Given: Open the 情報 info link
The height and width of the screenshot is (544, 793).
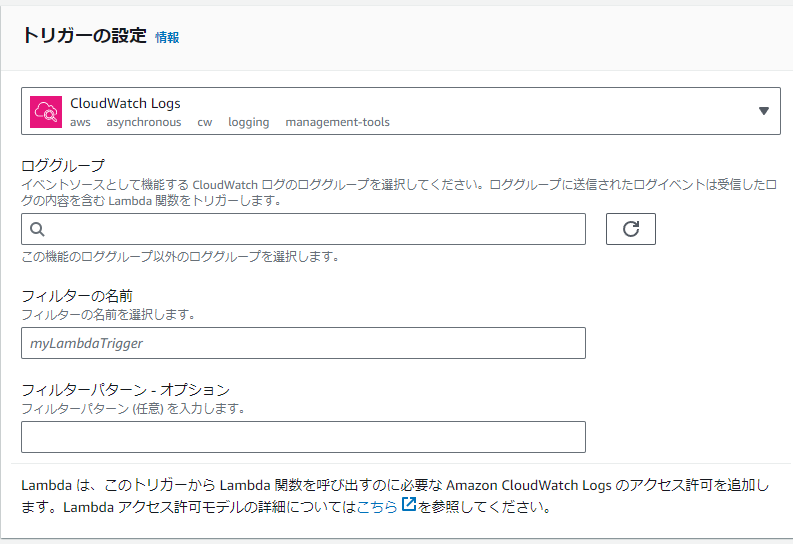Looking at the screenshot, I should (x=167, y=37).
